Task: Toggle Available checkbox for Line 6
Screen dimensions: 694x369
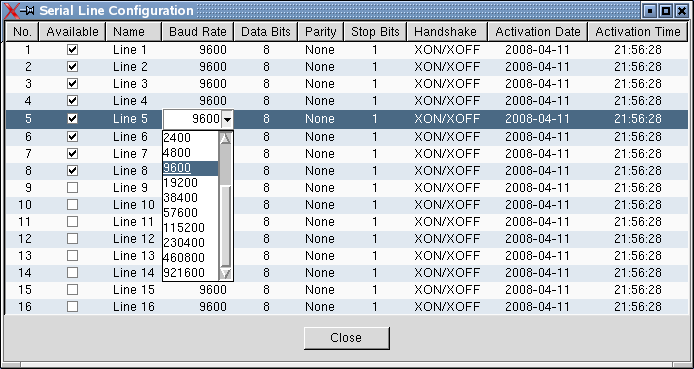Action: (x=72, y=137)
